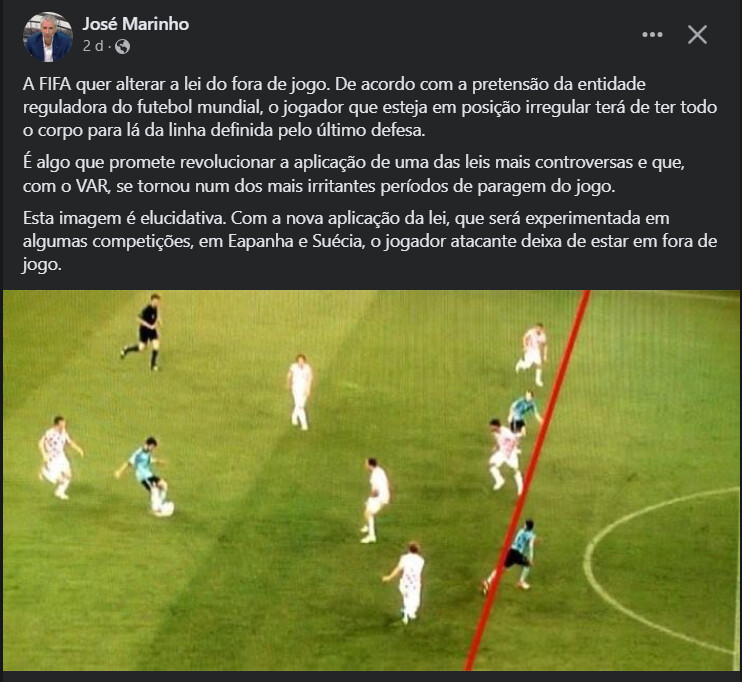This screenshot has height=682, width=742.
Task: Open the three-dot post options menu
Action: [x=652, y=35]
